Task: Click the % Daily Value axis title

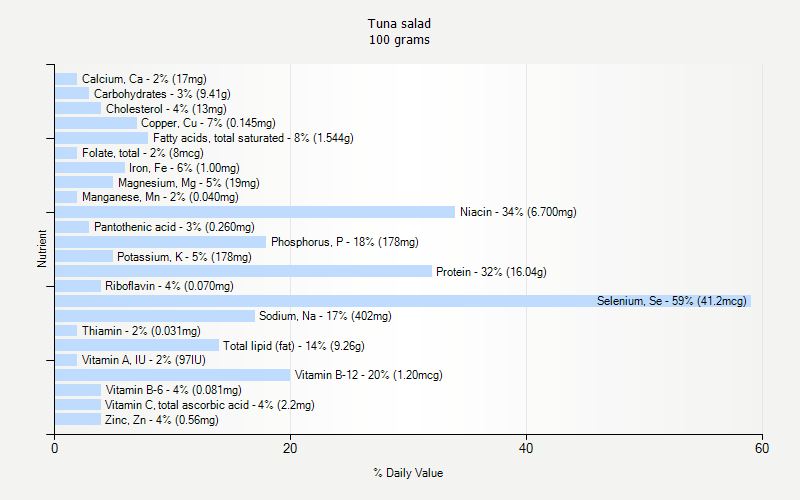Action: tap(408, 473)
